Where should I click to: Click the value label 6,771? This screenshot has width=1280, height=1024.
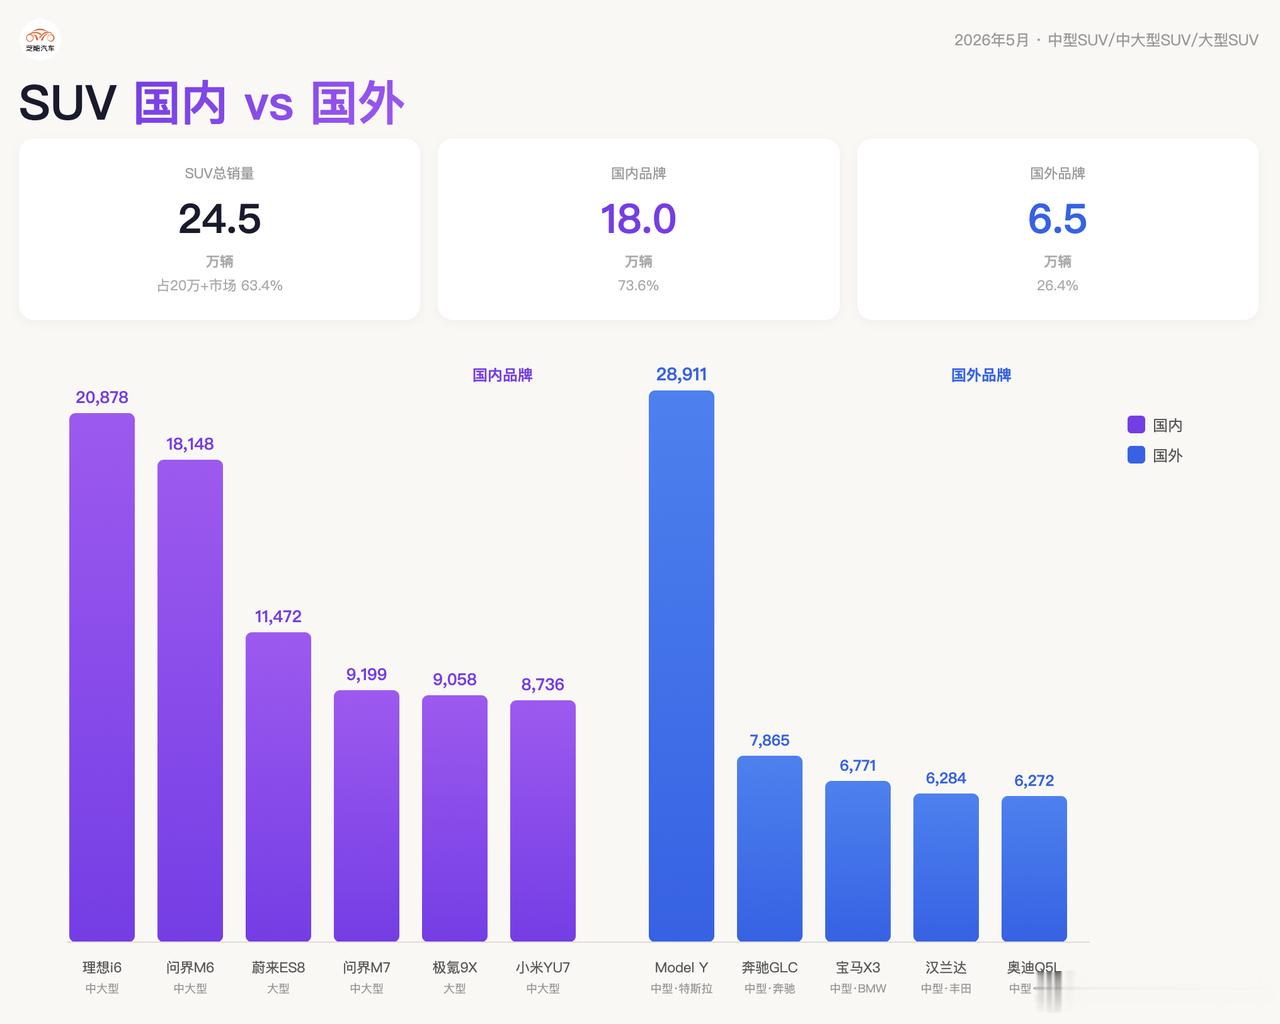tap(858, 765)
